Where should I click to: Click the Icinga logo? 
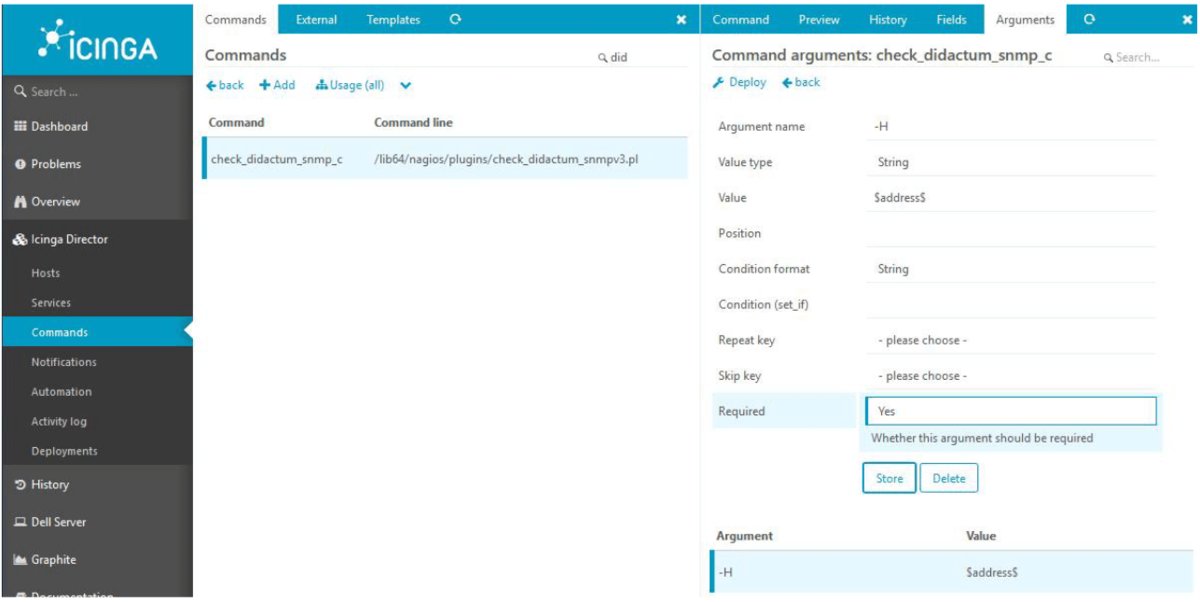tap(96, 40)
